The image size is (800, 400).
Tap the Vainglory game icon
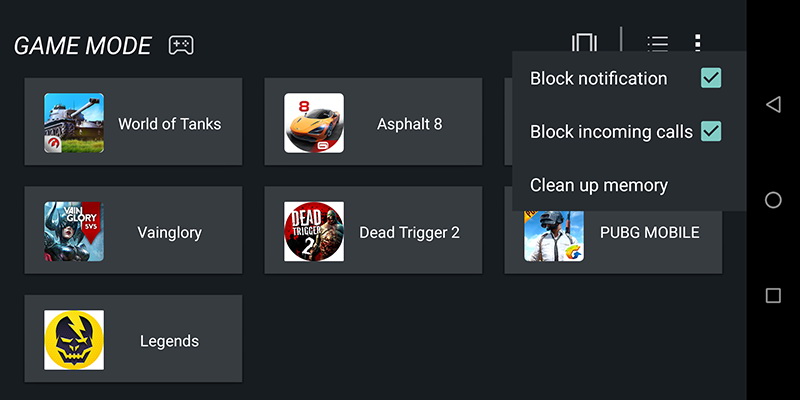[x=74, y=232]
